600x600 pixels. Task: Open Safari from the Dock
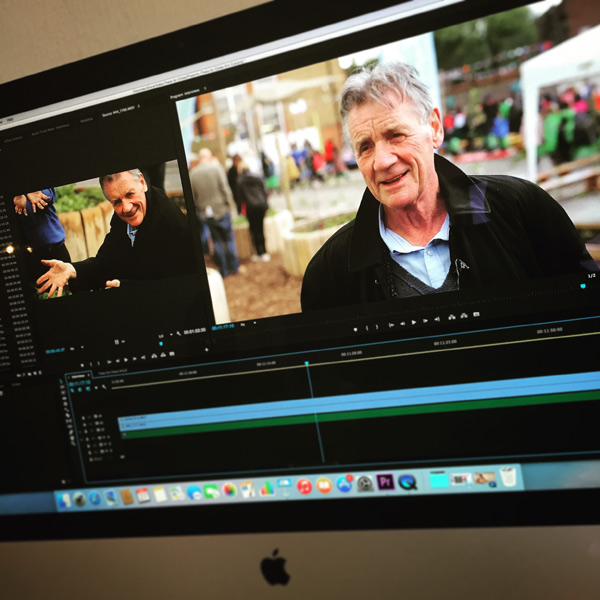tap(95, 498)
